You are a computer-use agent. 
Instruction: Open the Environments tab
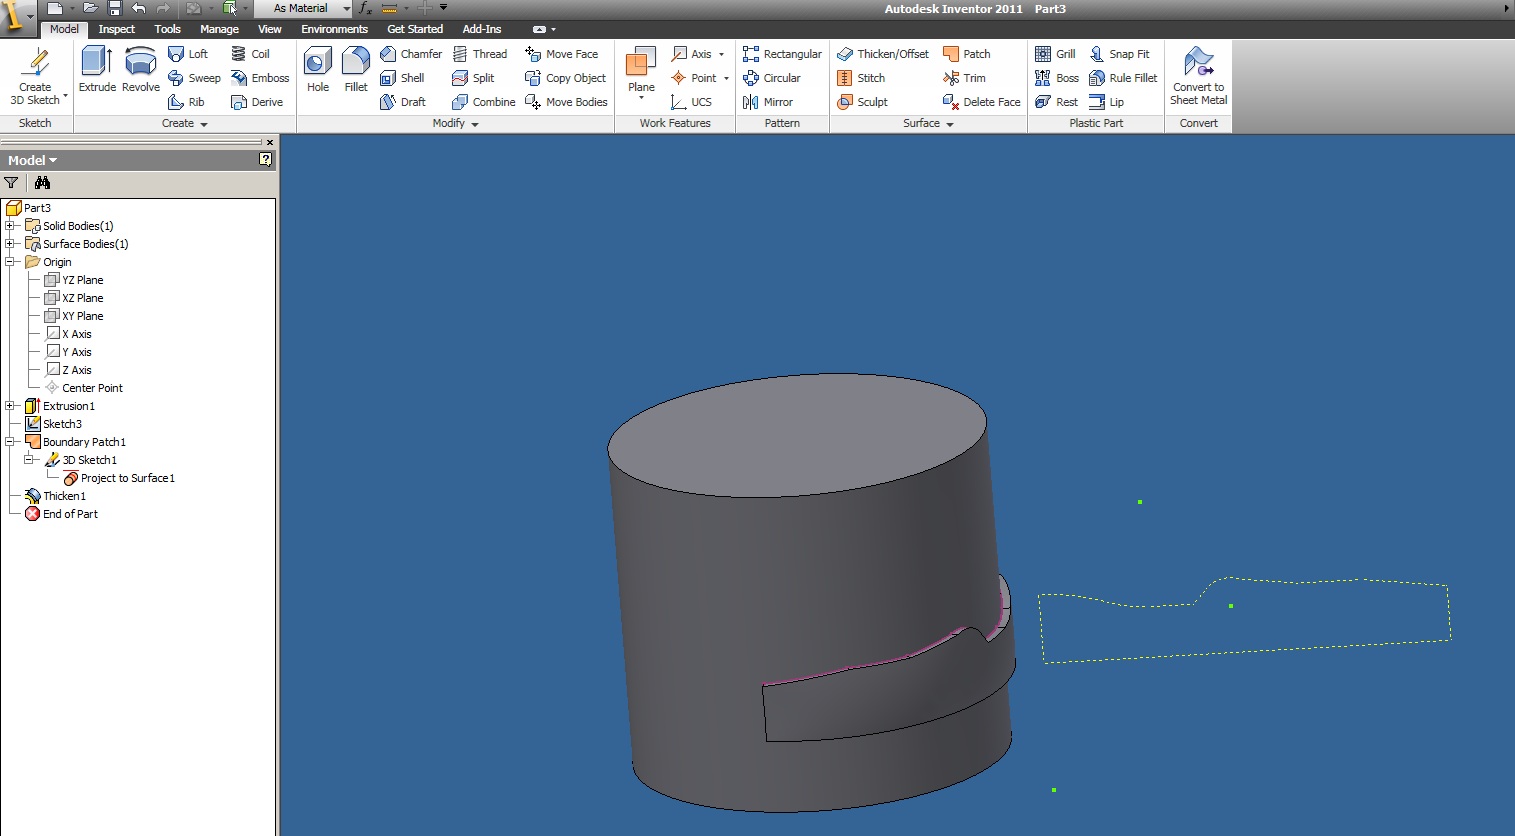334,29
